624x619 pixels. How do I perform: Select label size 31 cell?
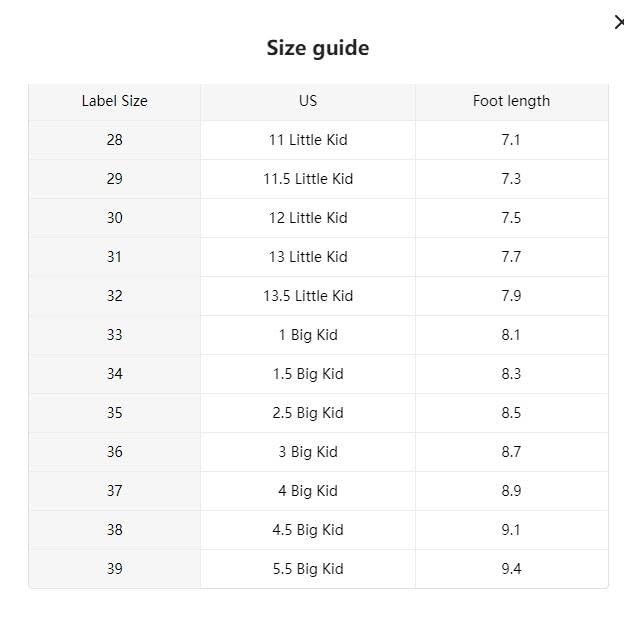click(x=114, y=257)
